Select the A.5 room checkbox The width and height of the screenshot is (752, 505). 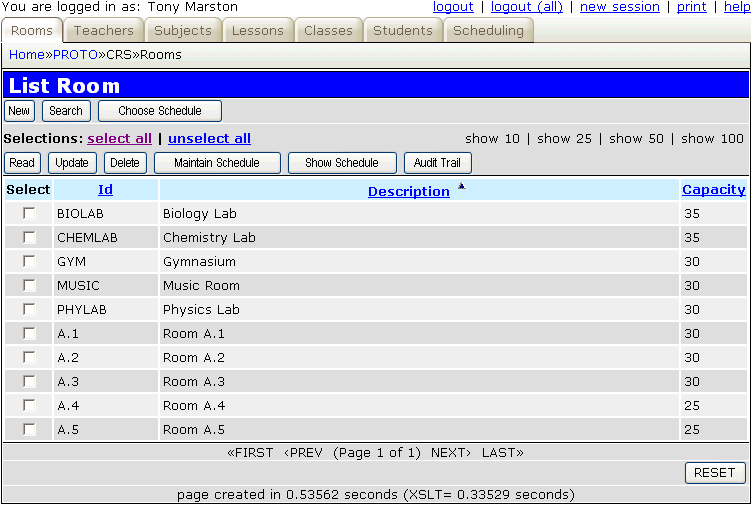point(29,429)
